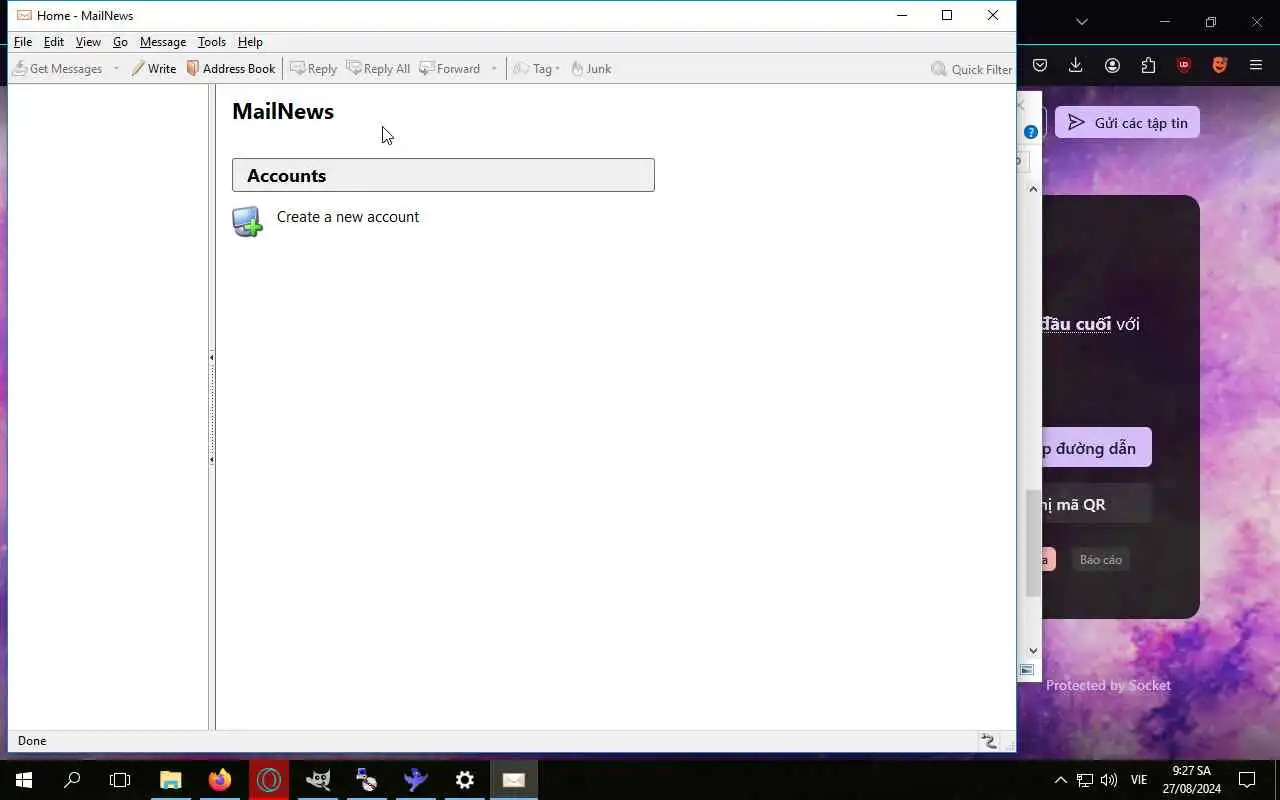Open the Go menu
Viewport: 1280px width, 800px height.
point(120,42)
